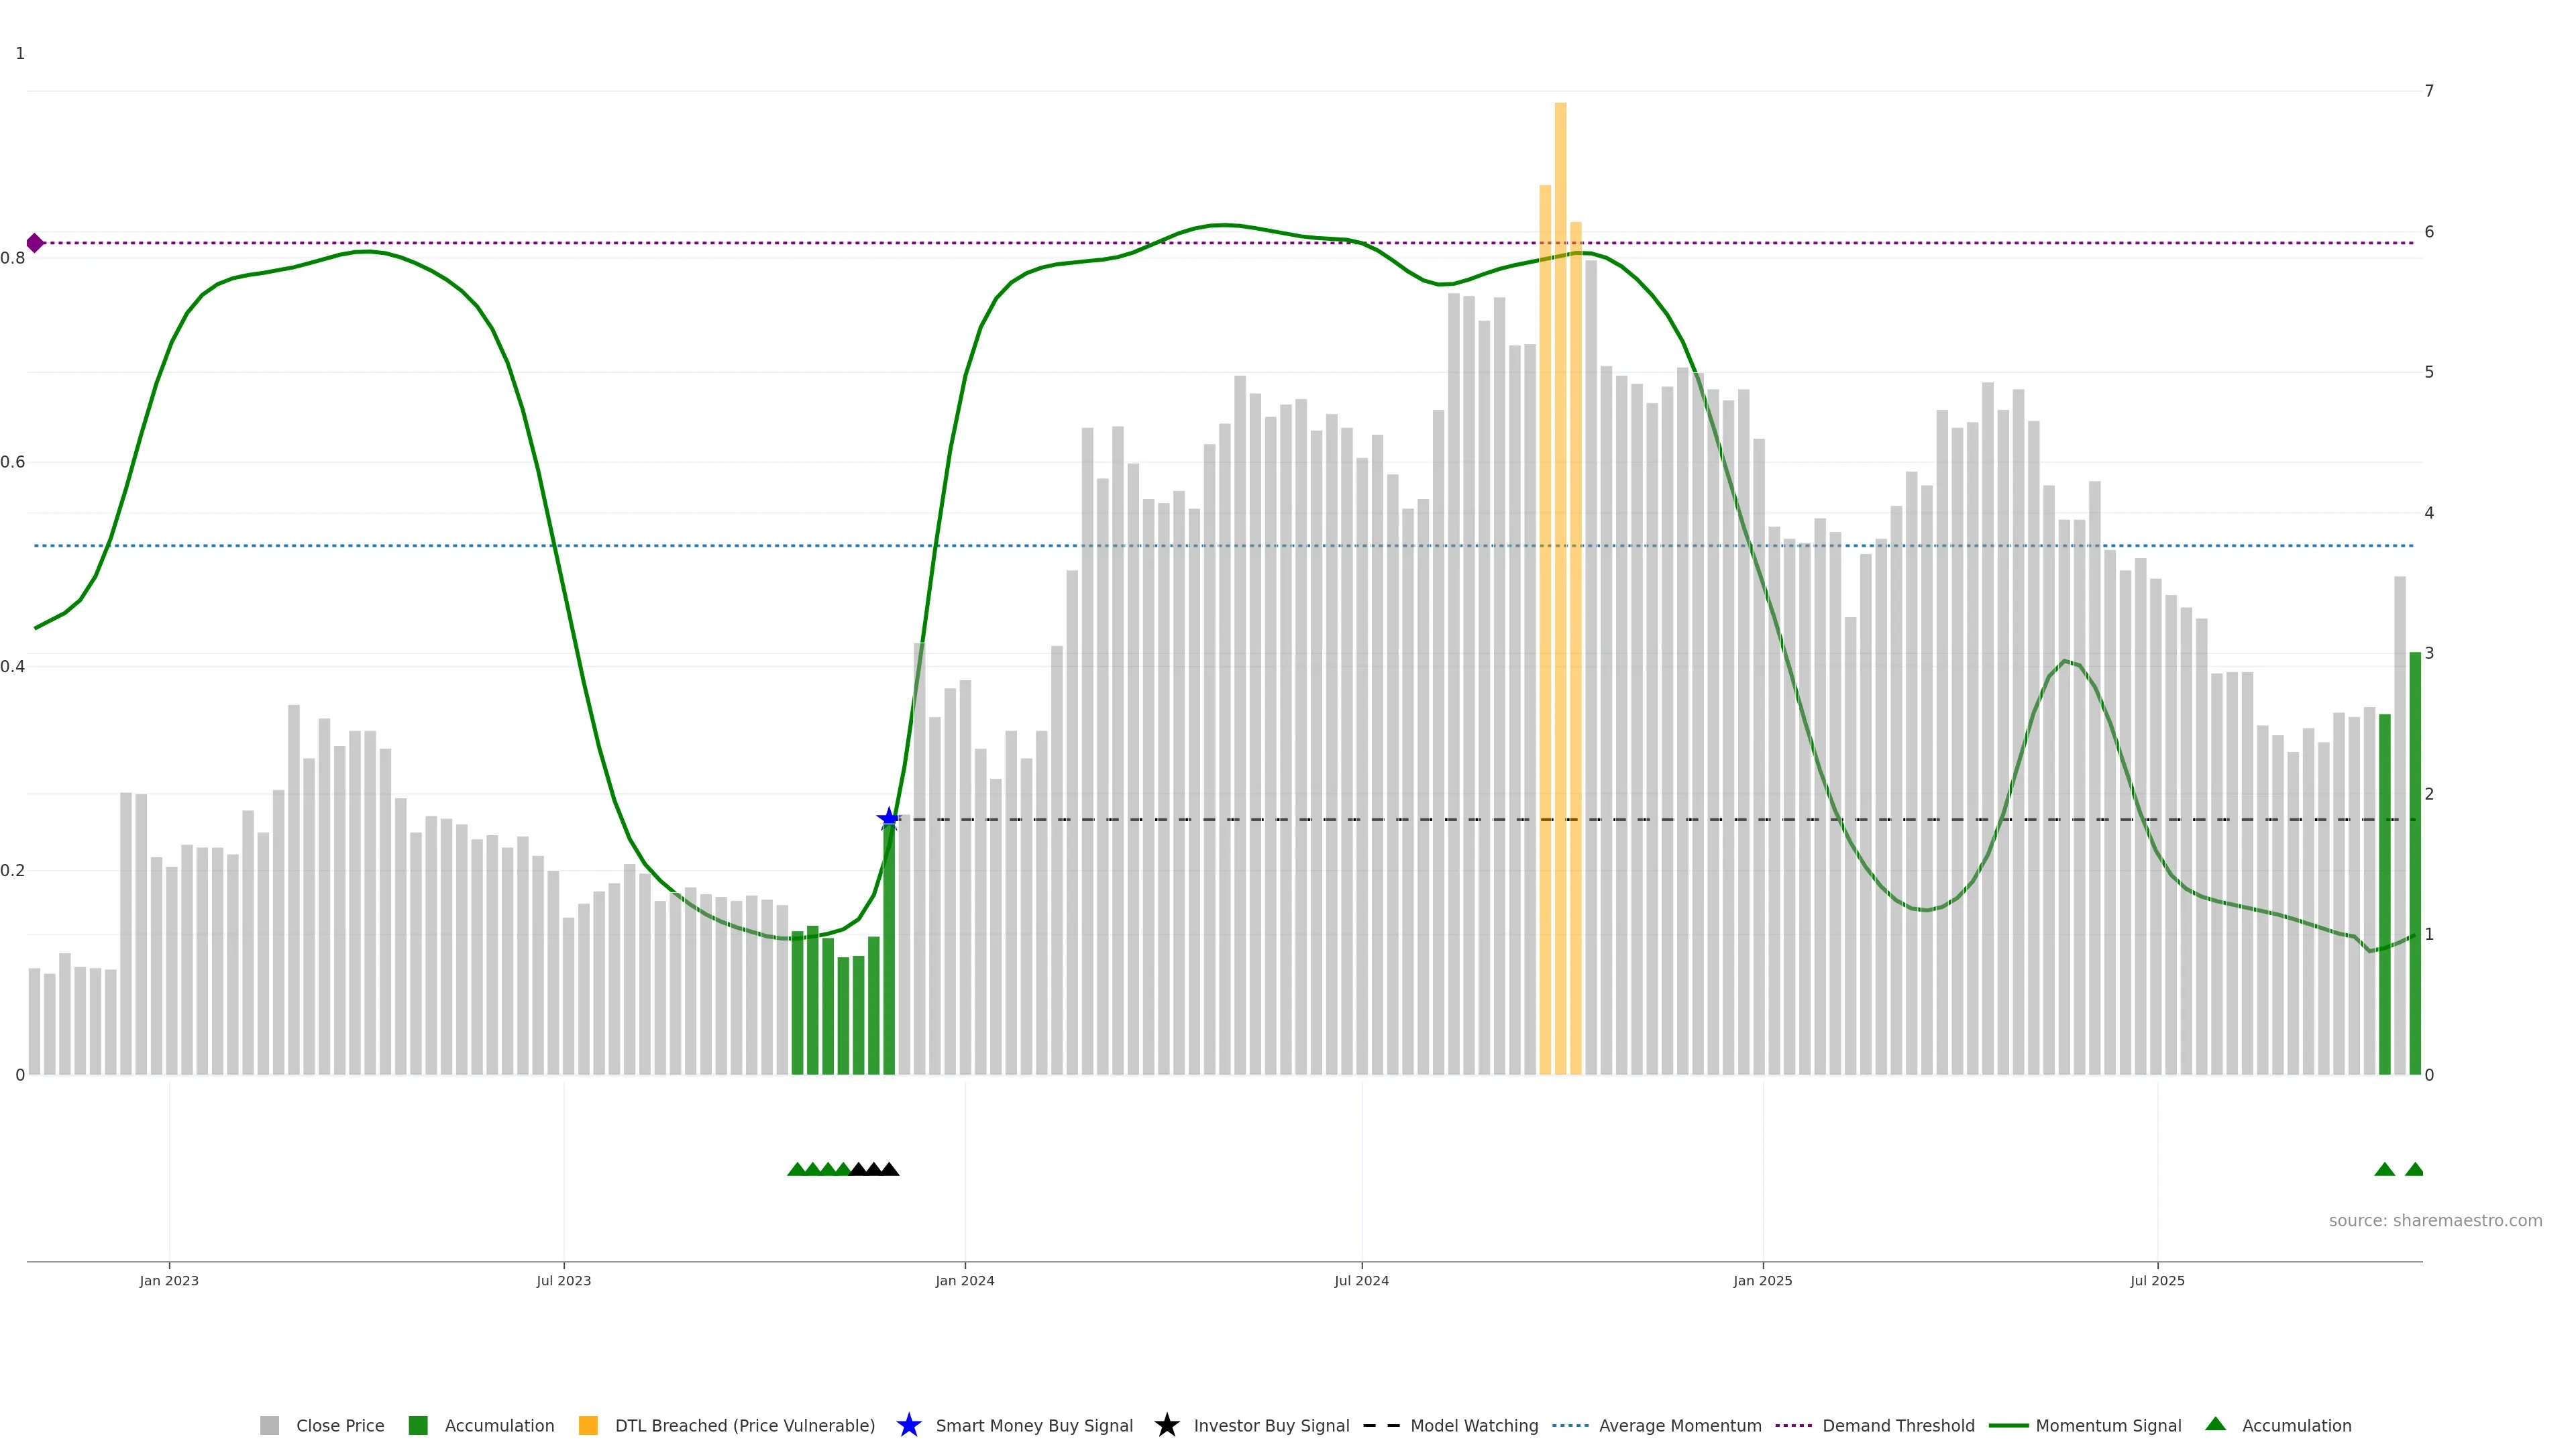The height and width of the screenshot is (1449, 2576).
Task: Toggle Accumulation green square legend entry
Action: (418, 1425)
